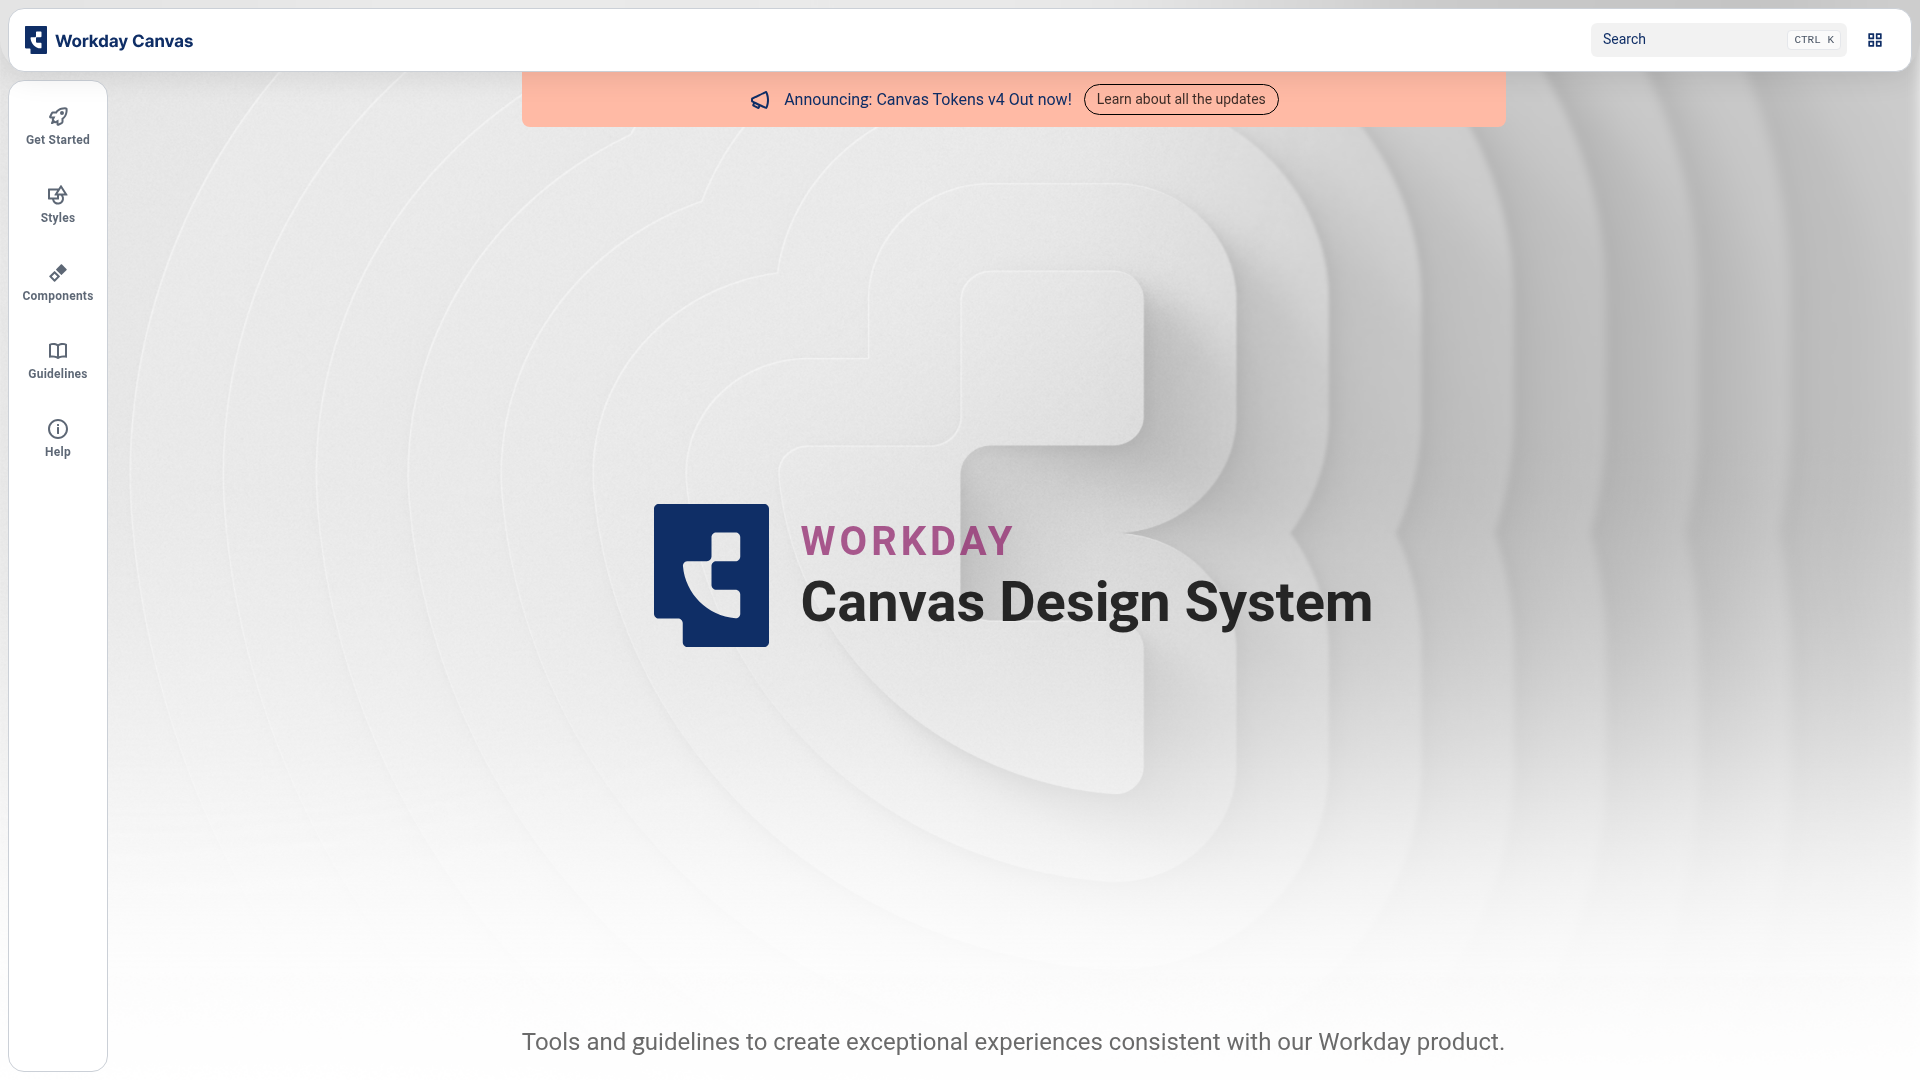
Task: Click the CTRL K shortcut badge
Action: pos(1814,40)
